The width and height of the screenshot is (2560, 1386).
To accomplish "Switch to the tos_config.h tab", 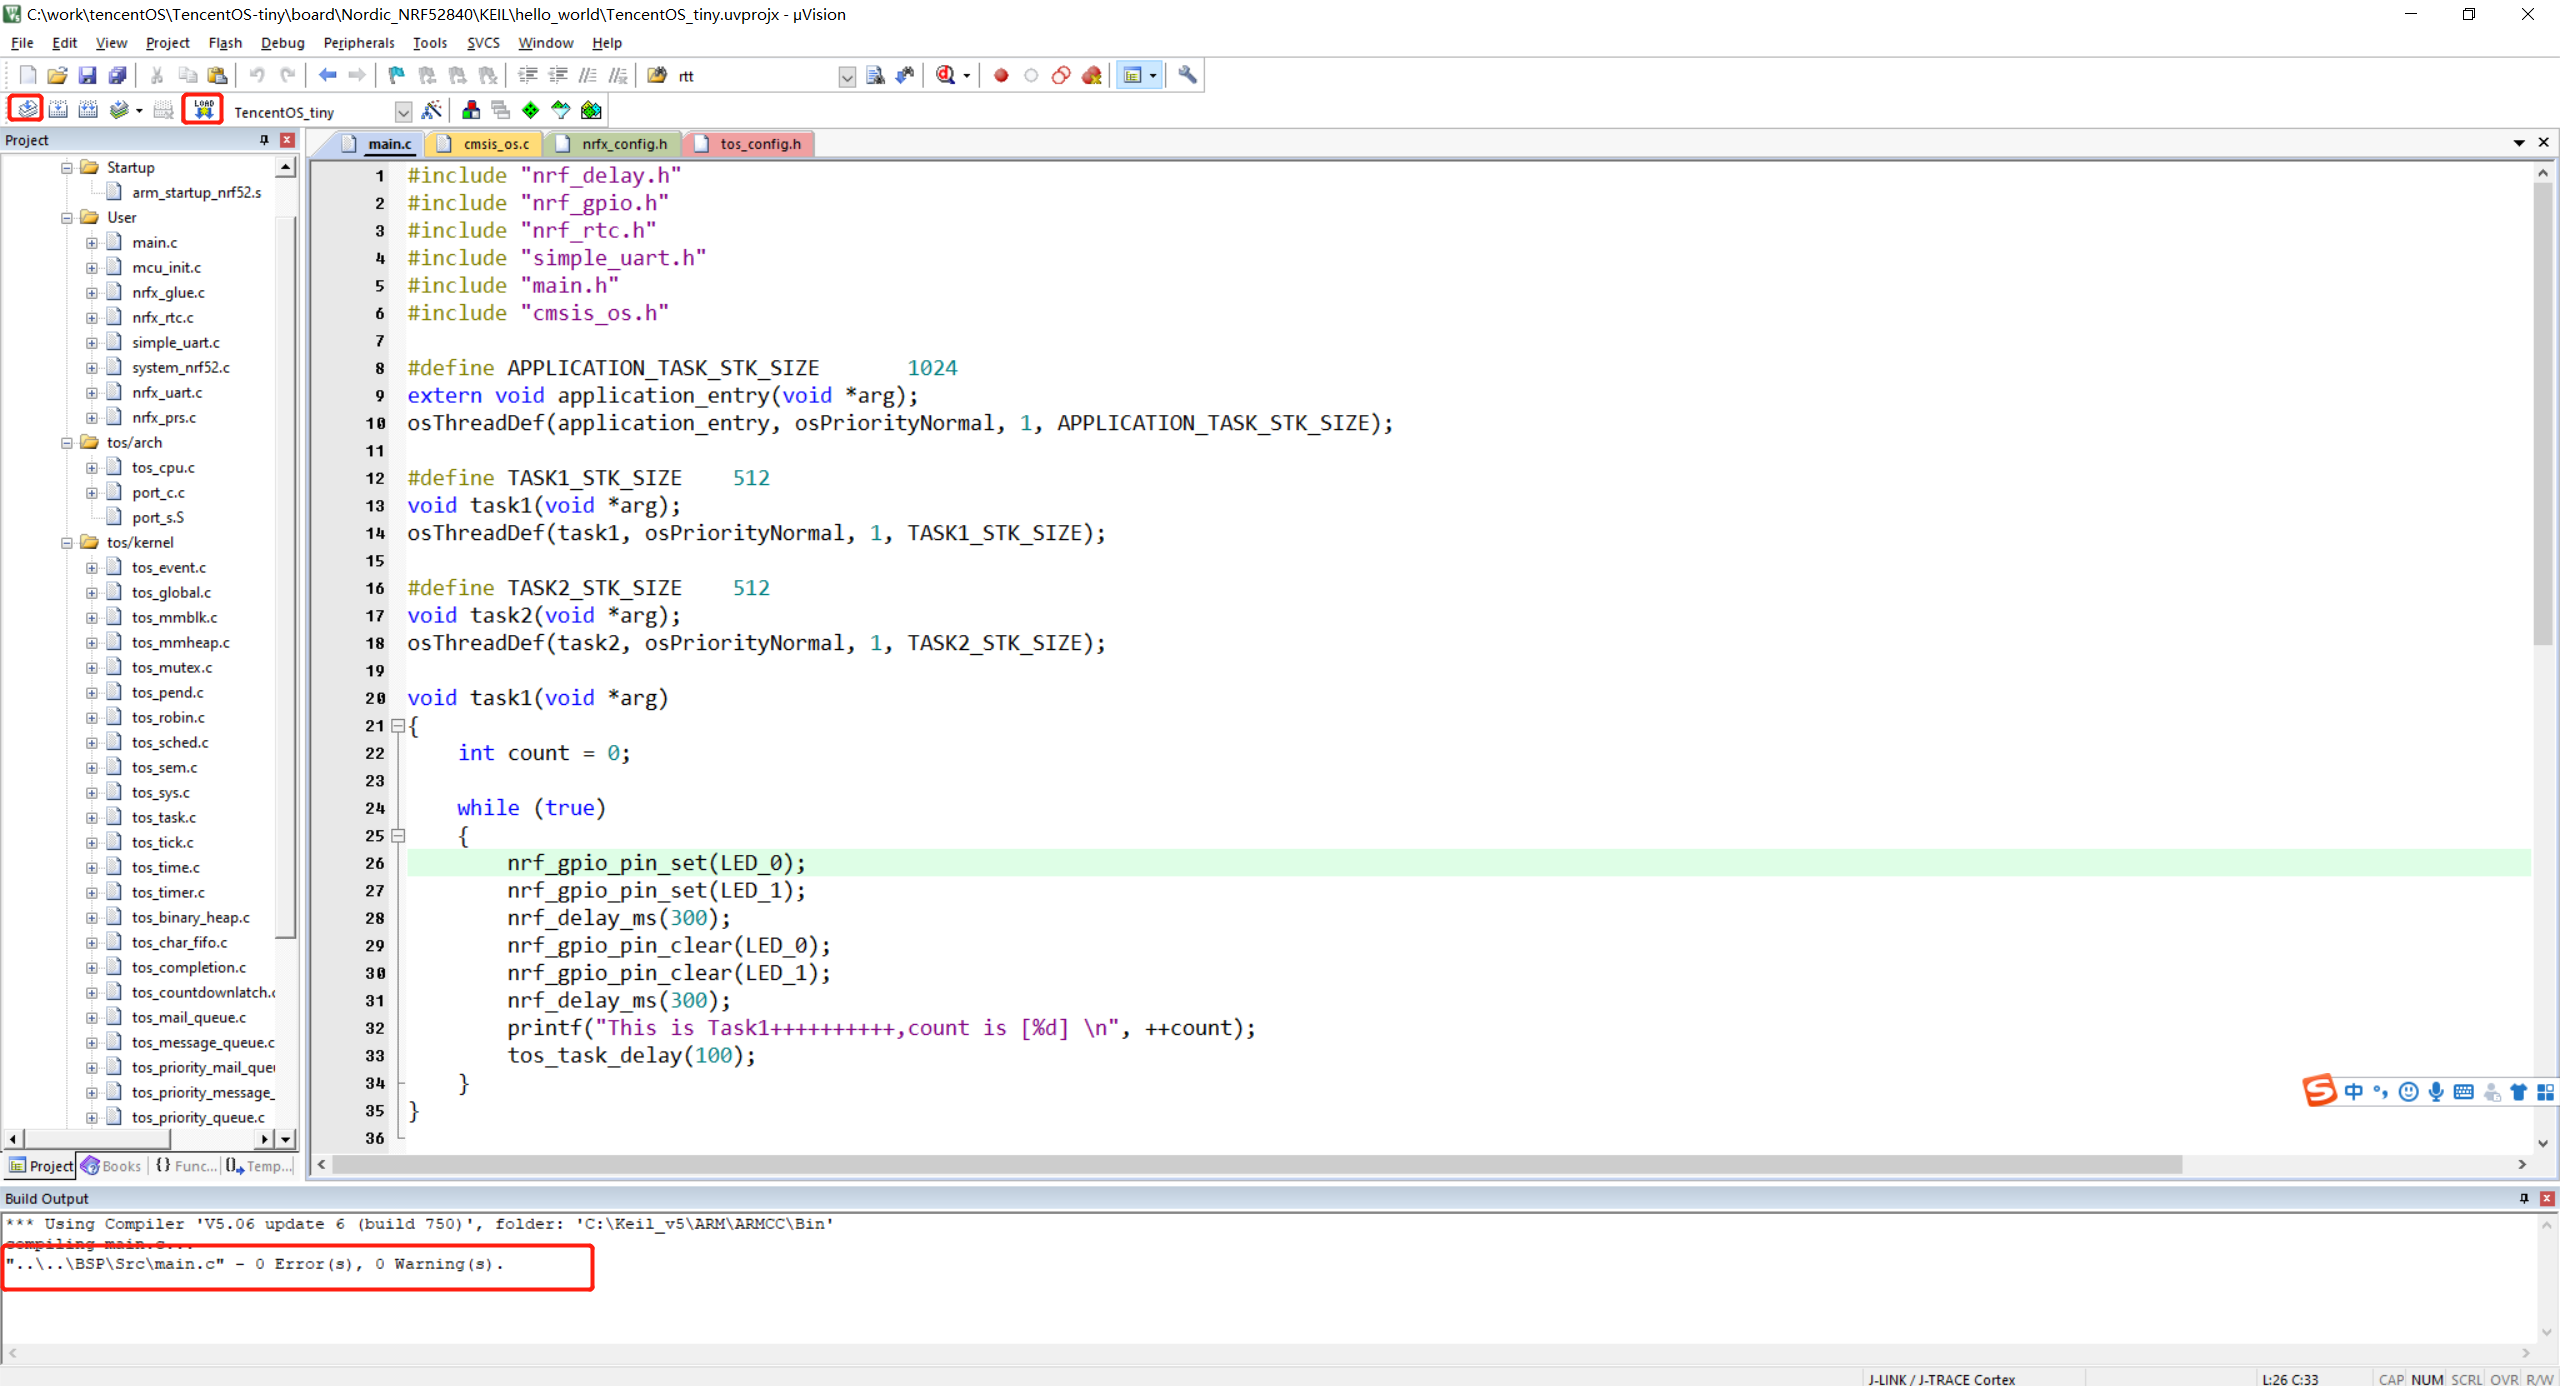I will pos(750,144).
